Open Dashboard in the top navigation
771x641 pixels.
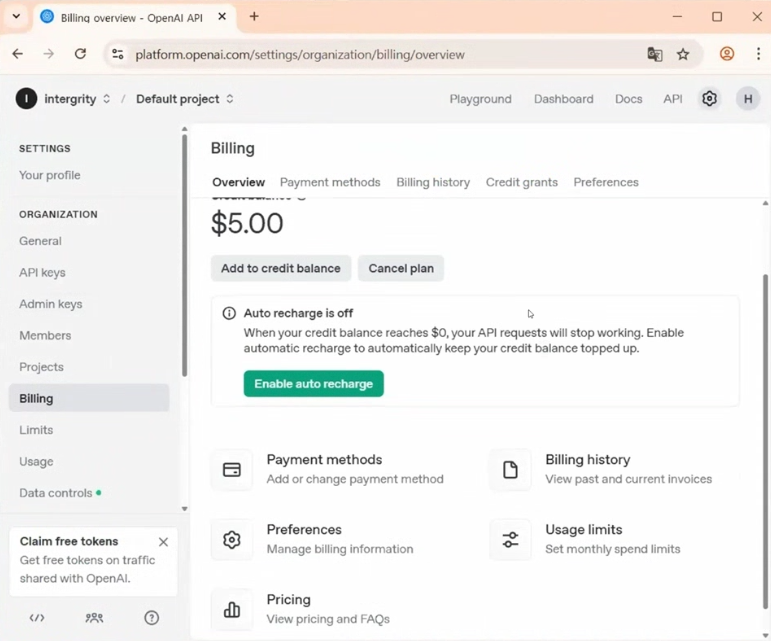[x=563, y=99]
